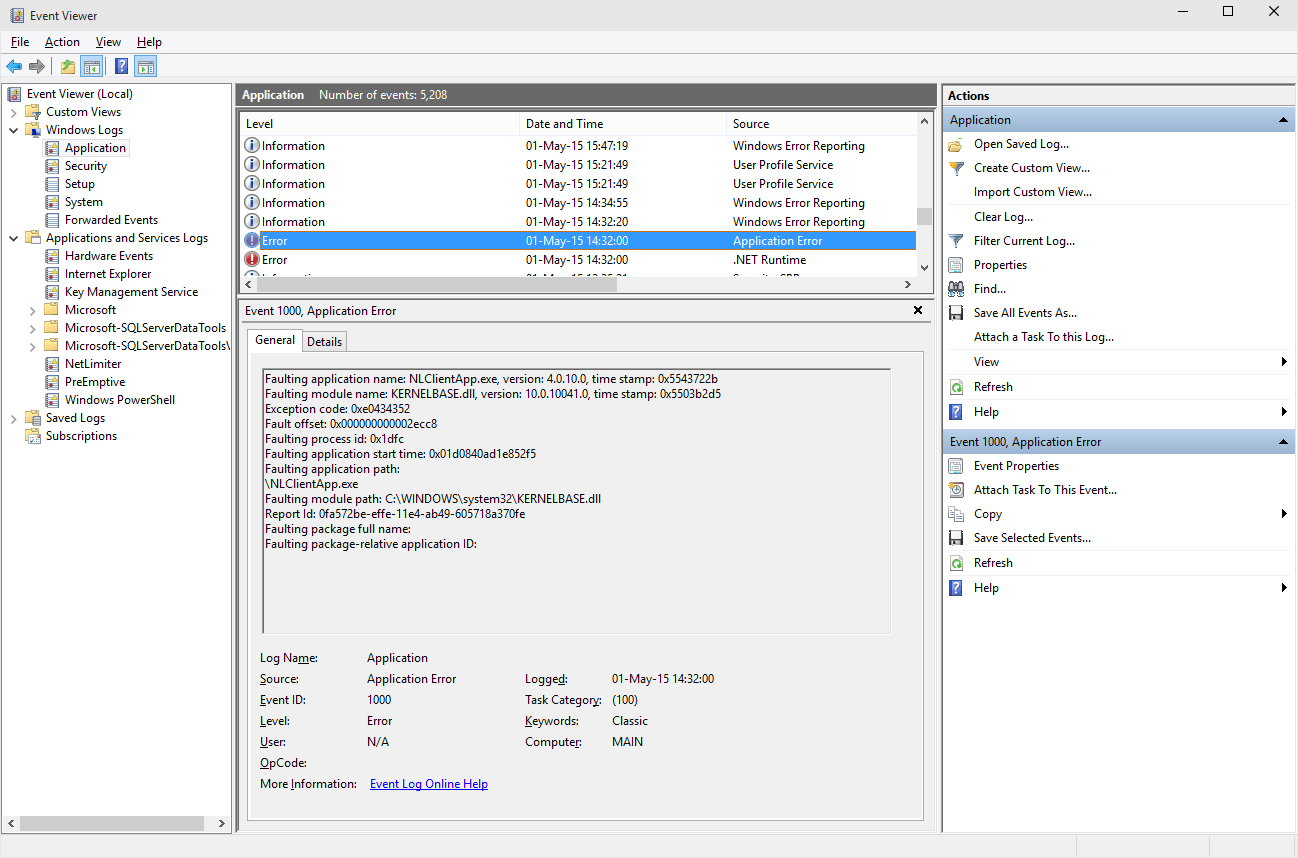Collapse the Application section in Actions pane
This screenshot has height=858, width=1298.
(1283, 120)
